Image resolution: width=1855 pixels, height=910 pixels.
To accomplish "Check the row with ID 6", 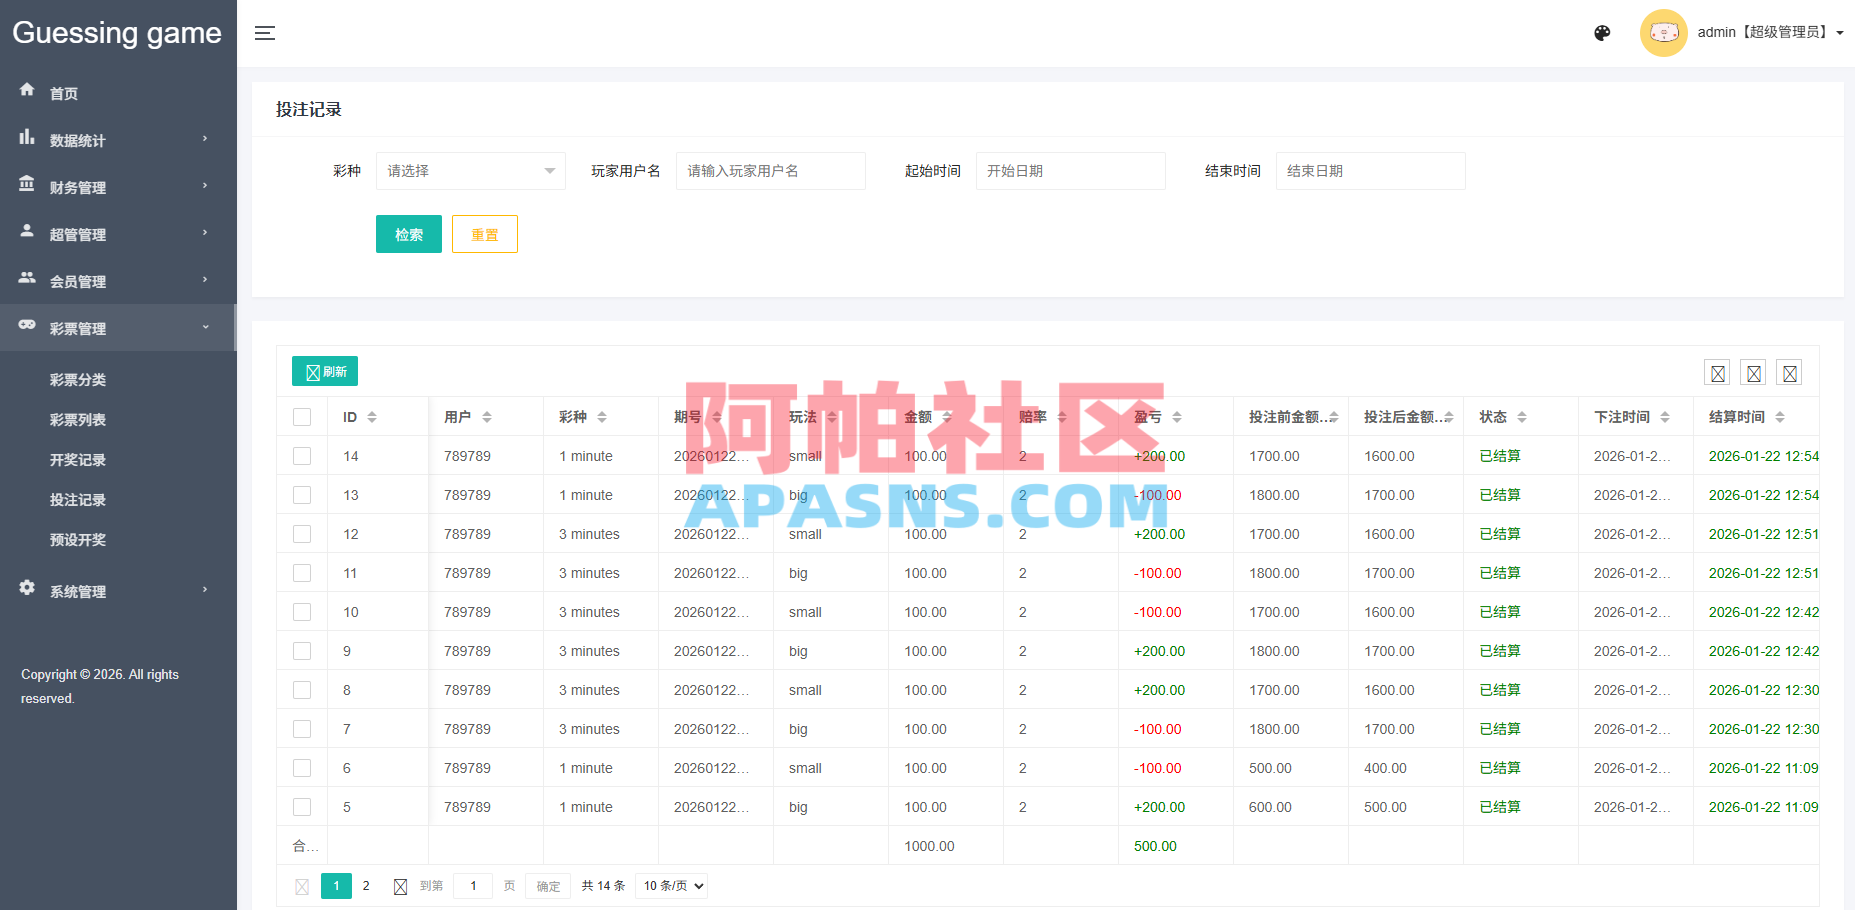I will [302, 768].
